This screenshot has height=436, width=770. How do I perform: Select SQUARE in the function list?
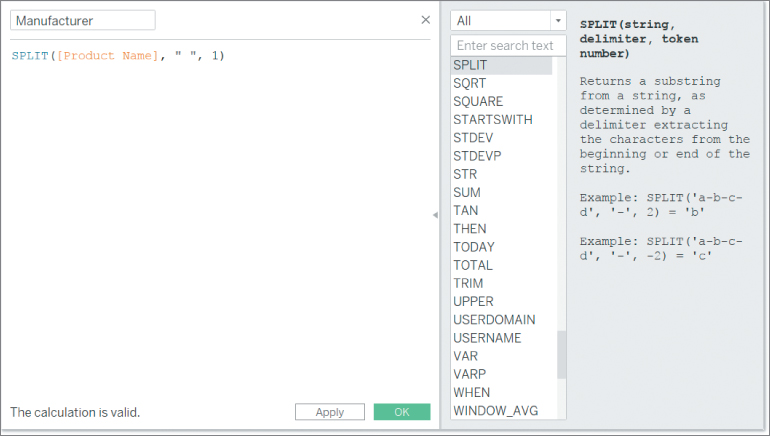point(501,102)
